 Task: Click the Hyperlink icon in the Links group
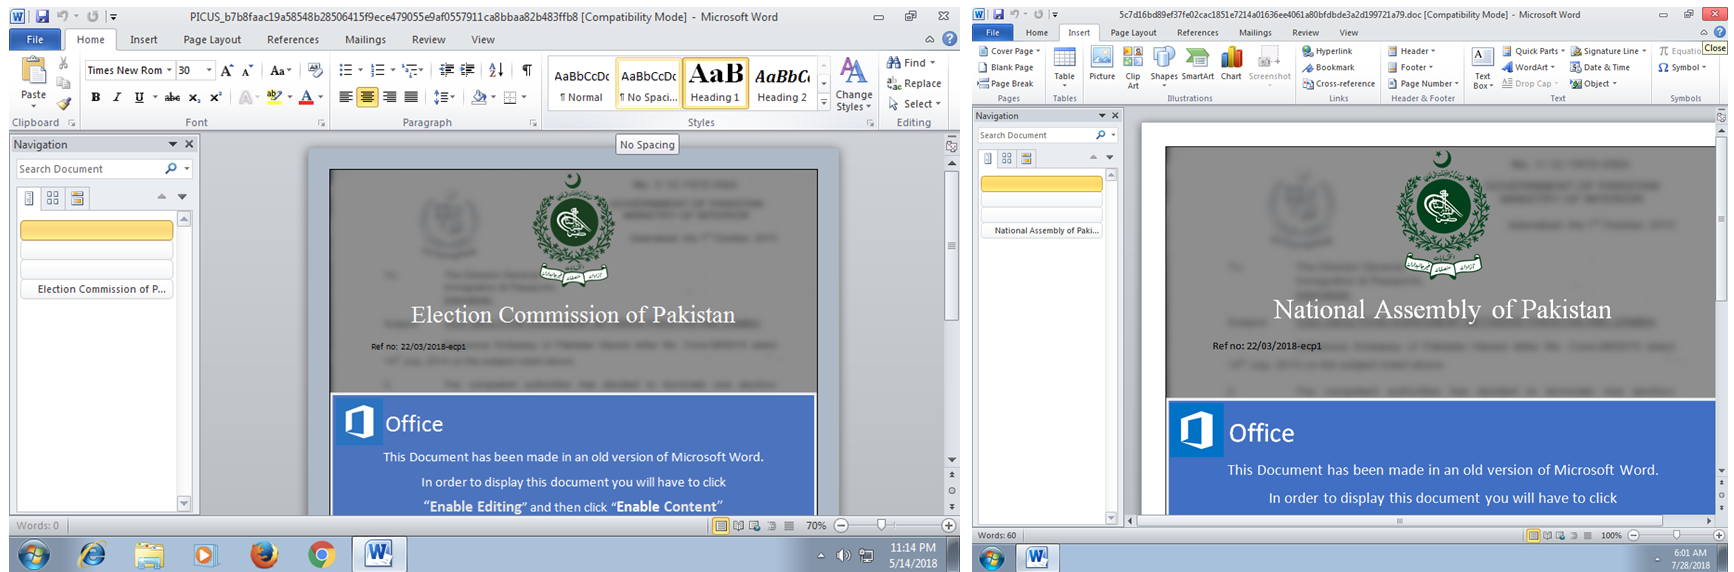click(1327, 51)
